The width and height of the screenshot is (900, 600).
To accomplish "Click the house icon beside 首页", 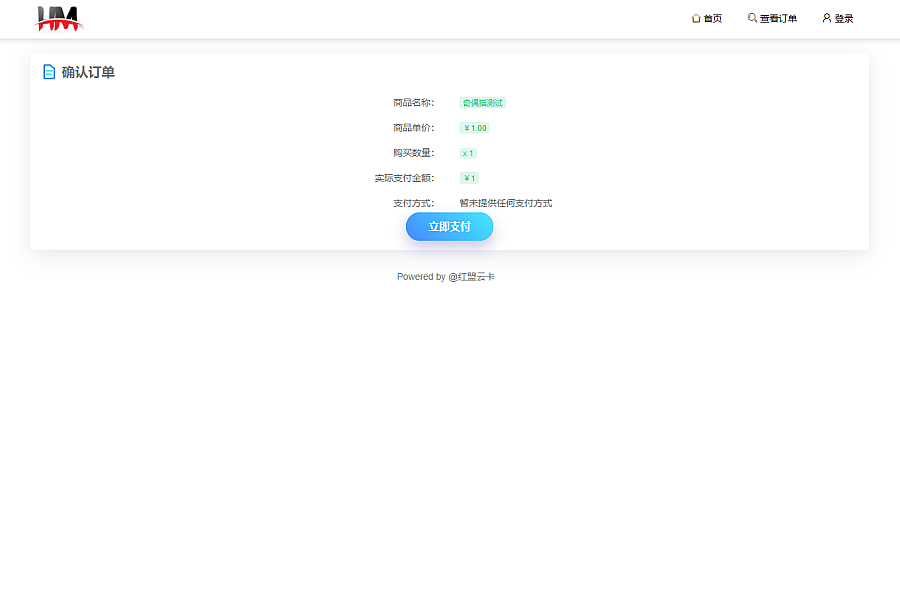I will [x=696, y=18].
